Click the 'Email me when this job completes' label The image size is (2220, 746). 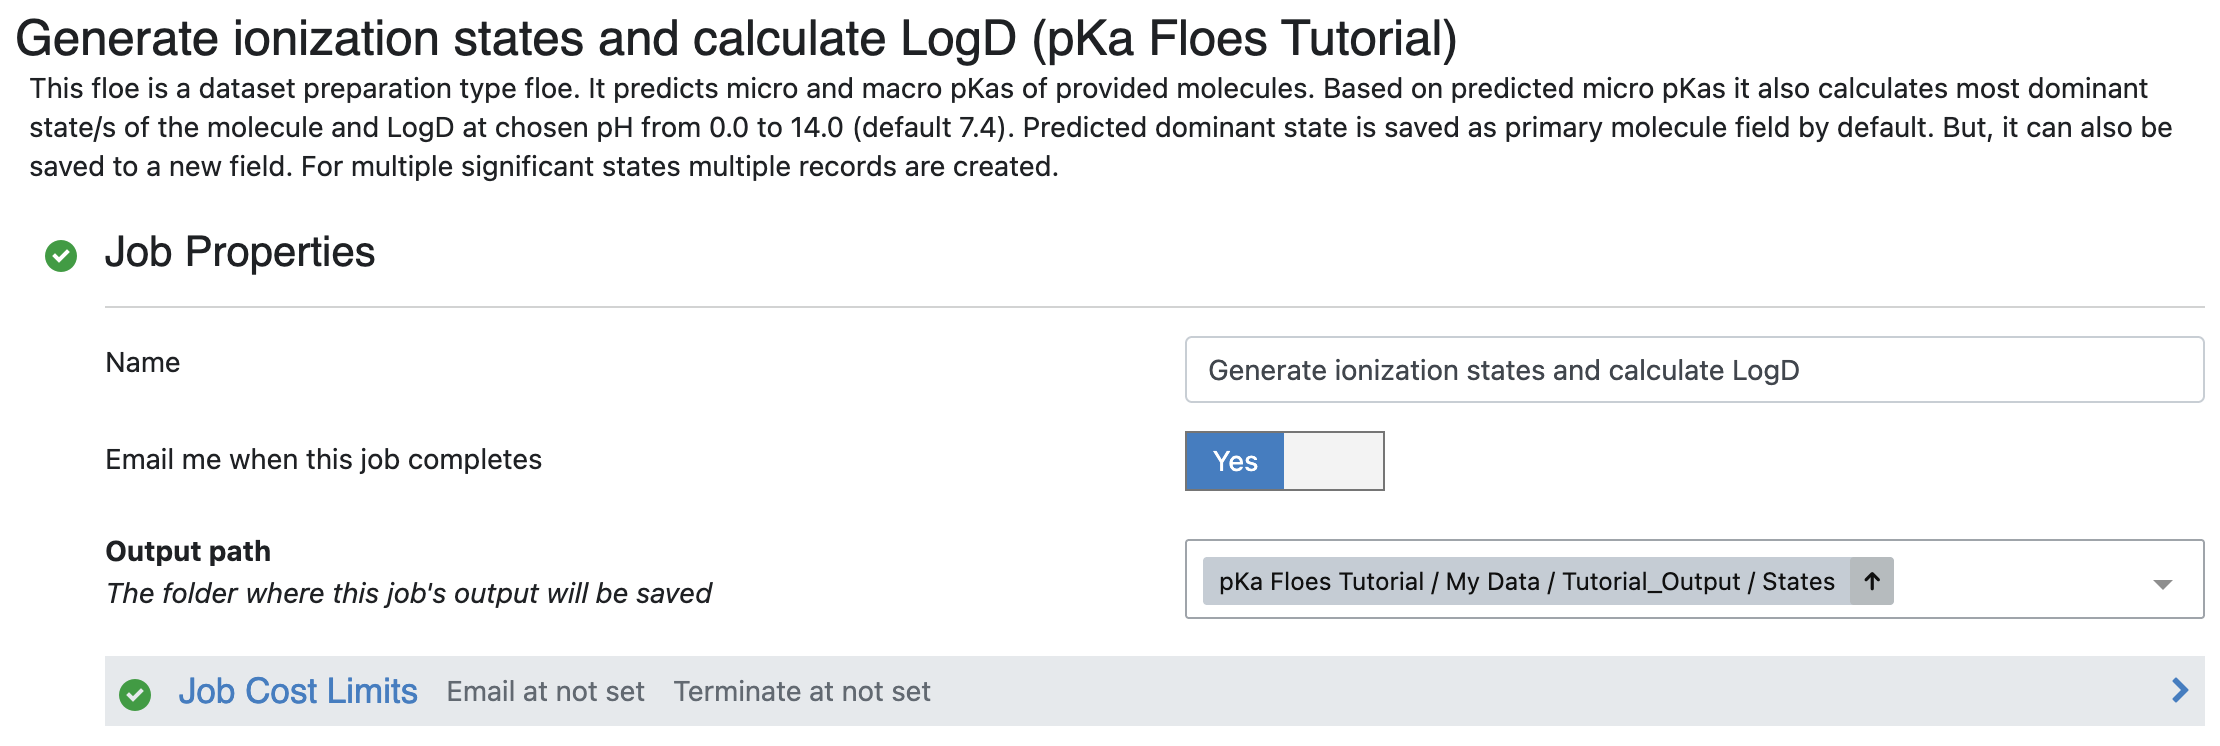pyautogui.click(x=323, y=459)
